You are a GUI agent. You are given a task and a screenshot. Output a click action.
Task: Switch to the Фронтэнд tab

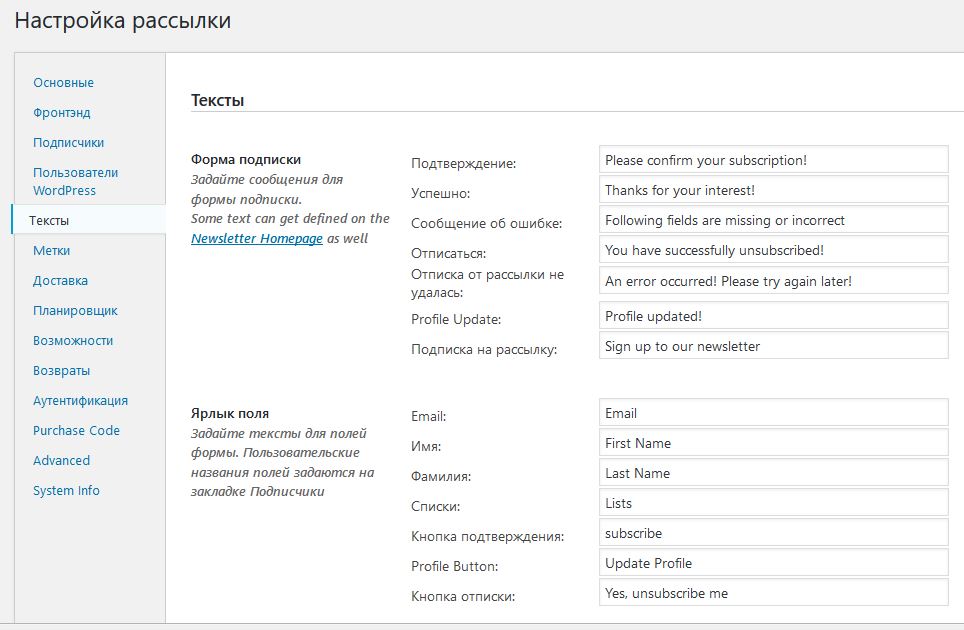pyautogui.click(x=61, y=113)
